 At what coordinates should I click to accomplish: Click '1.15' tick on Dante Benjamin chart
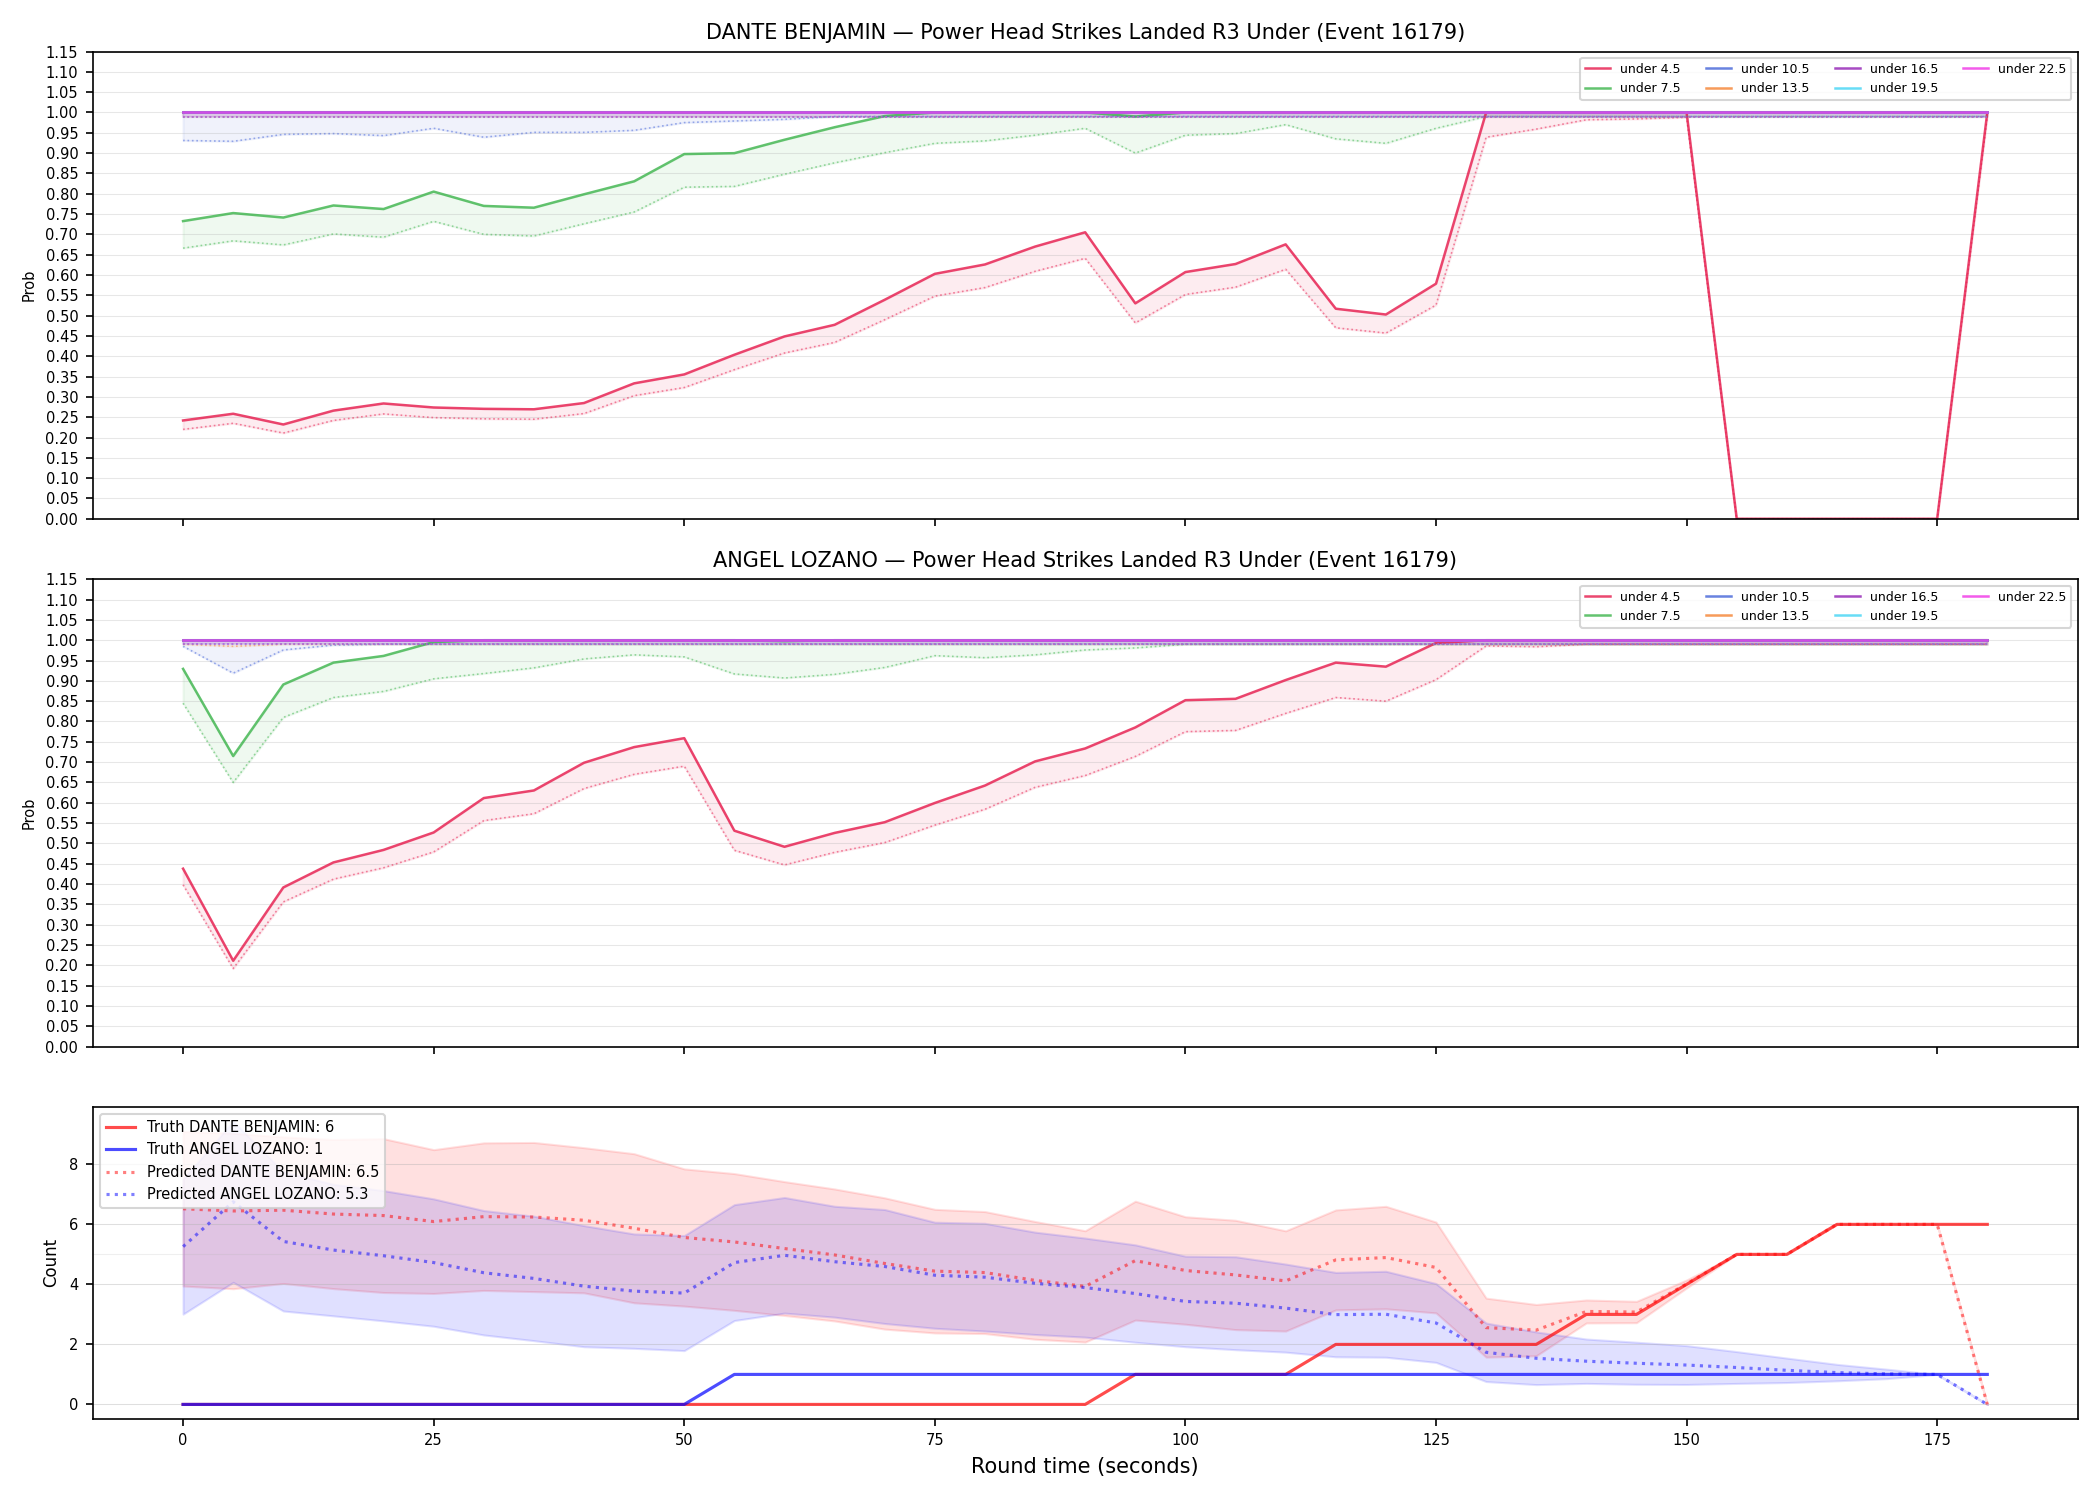click(x=62, y=52)
